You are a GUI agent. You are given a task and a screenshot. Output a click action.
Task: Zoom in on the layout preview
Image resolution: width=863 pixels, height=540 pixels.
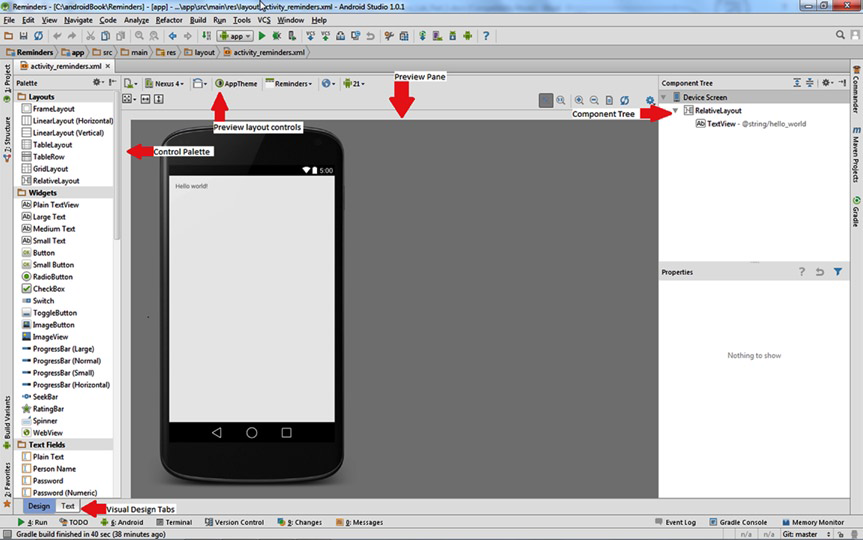click(579, 100)
